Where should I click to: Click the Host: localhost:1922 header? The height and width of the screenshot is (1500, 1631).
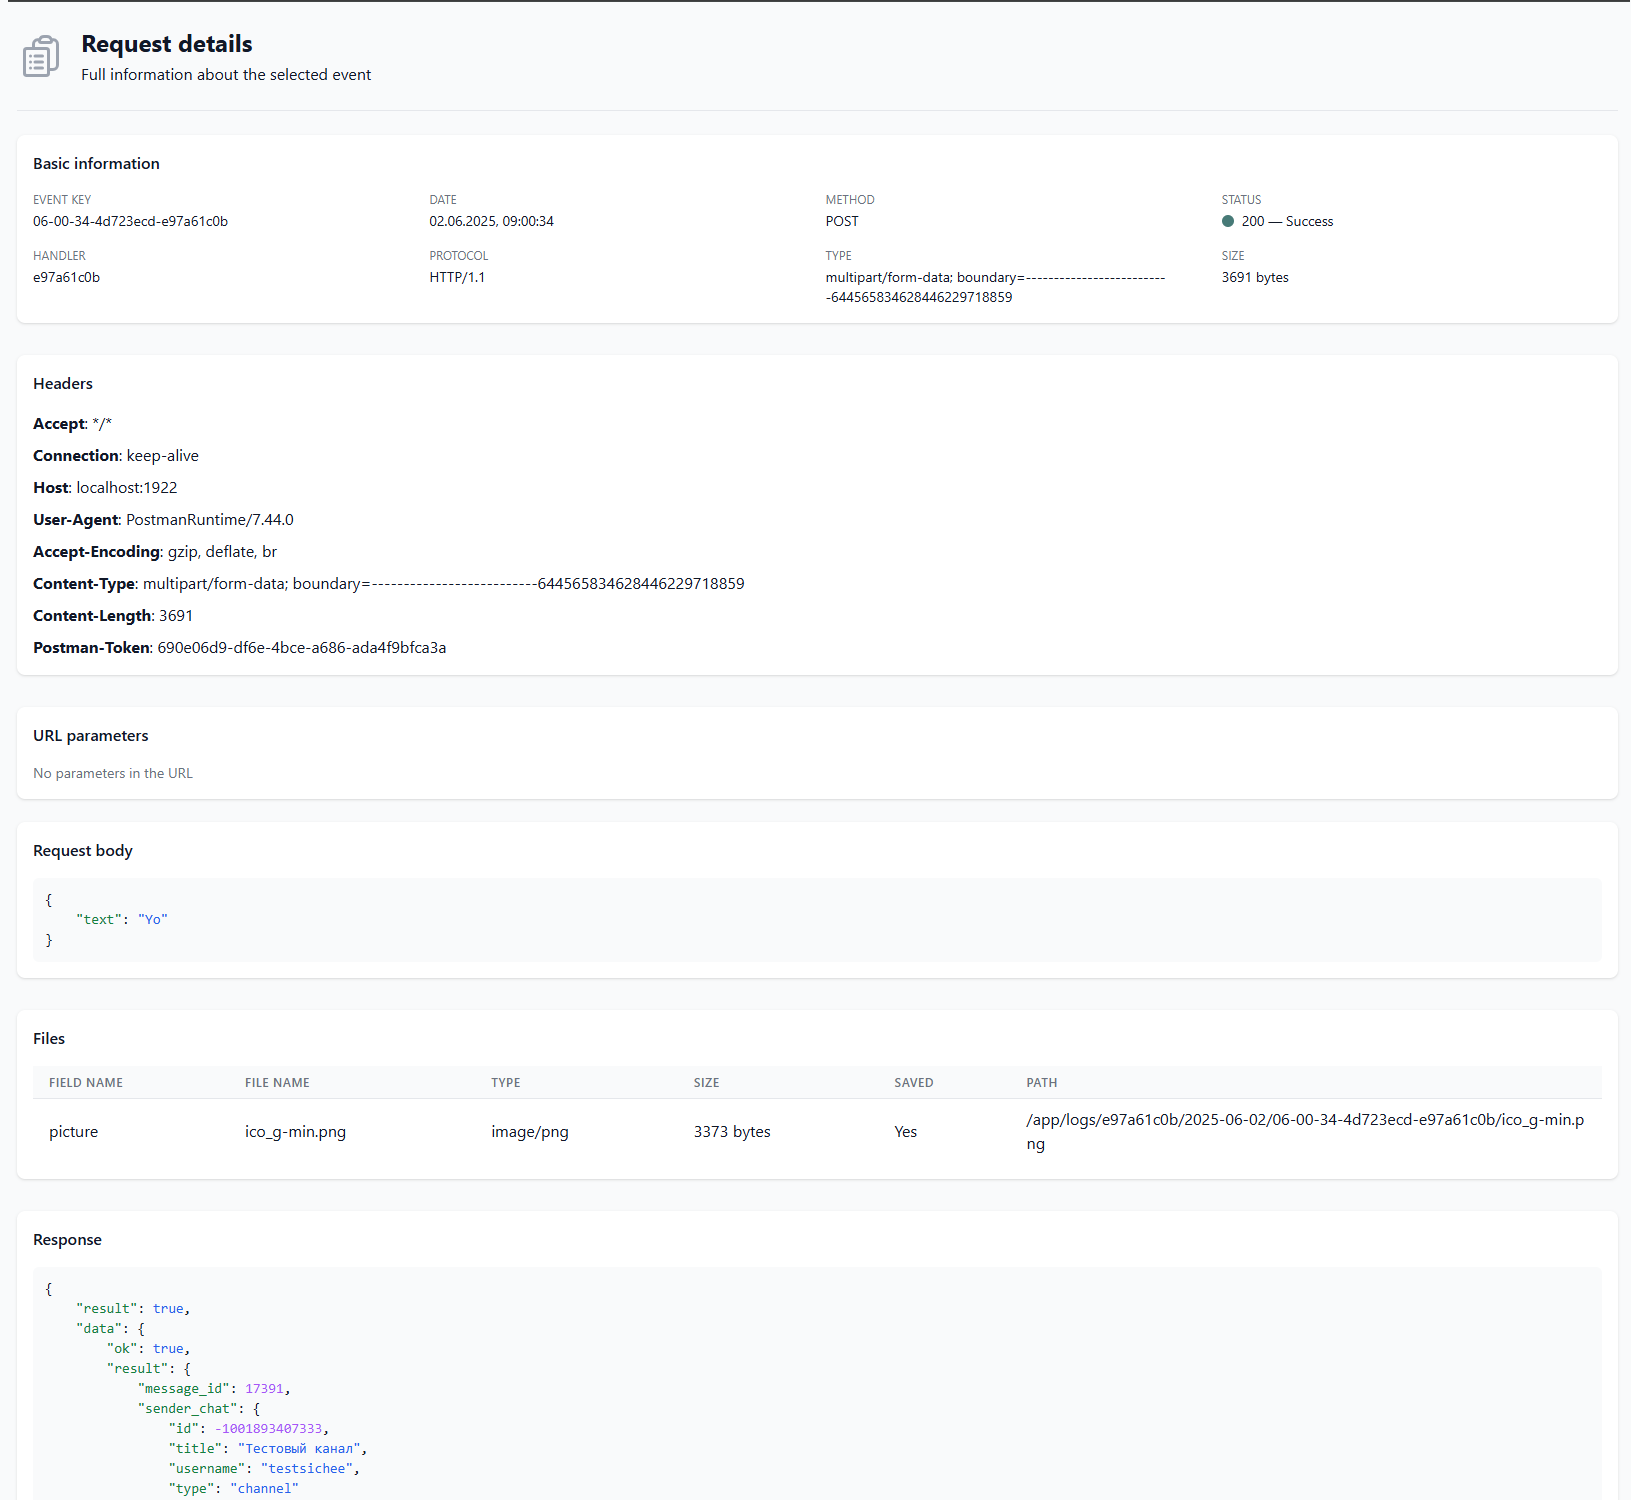click(105, 488)
